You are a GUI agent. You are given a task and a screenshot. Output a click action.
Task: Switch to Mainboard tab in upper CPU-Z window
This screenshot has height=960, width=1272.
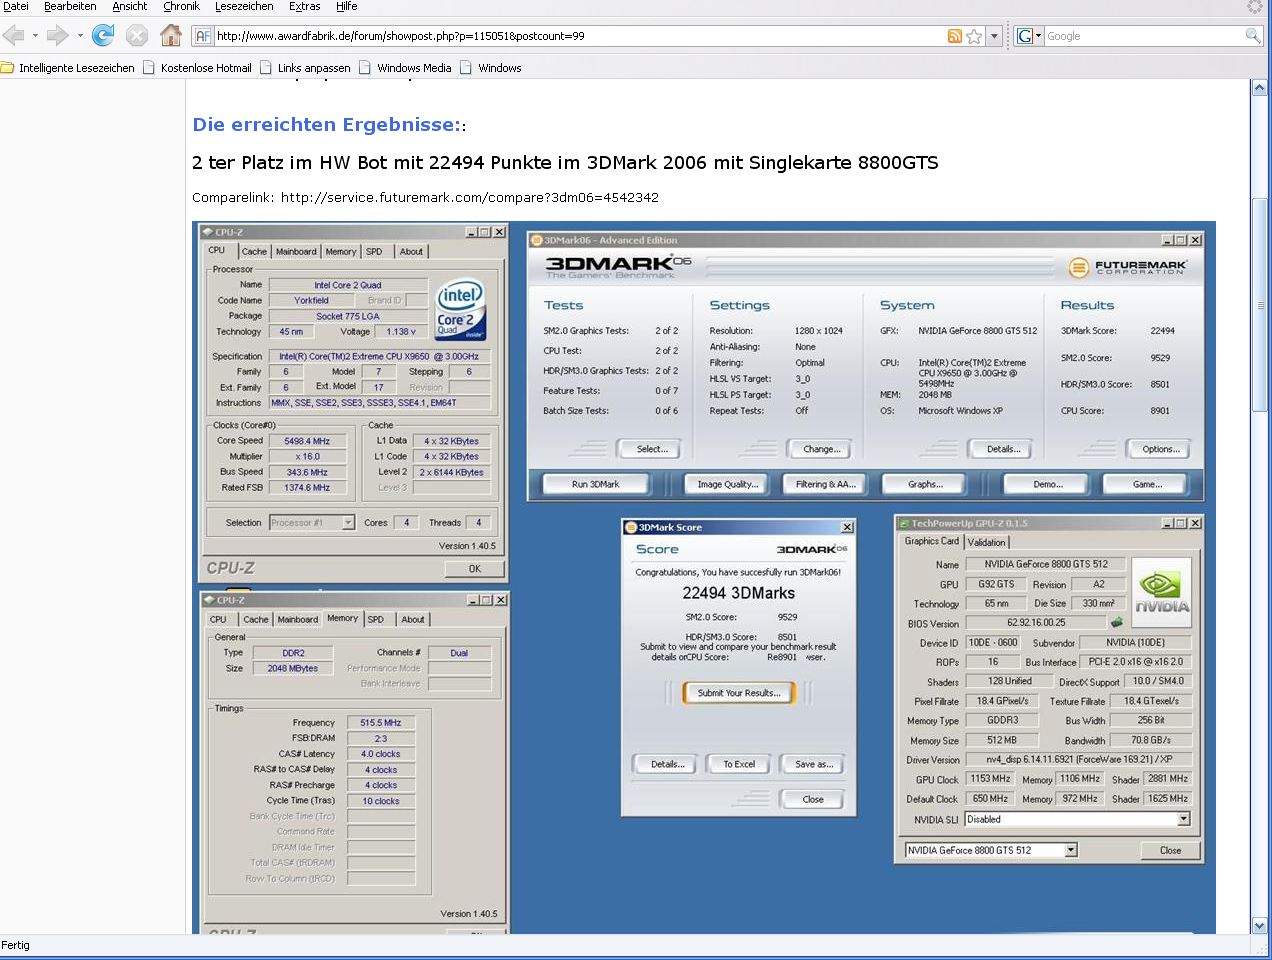pos(296,252)
